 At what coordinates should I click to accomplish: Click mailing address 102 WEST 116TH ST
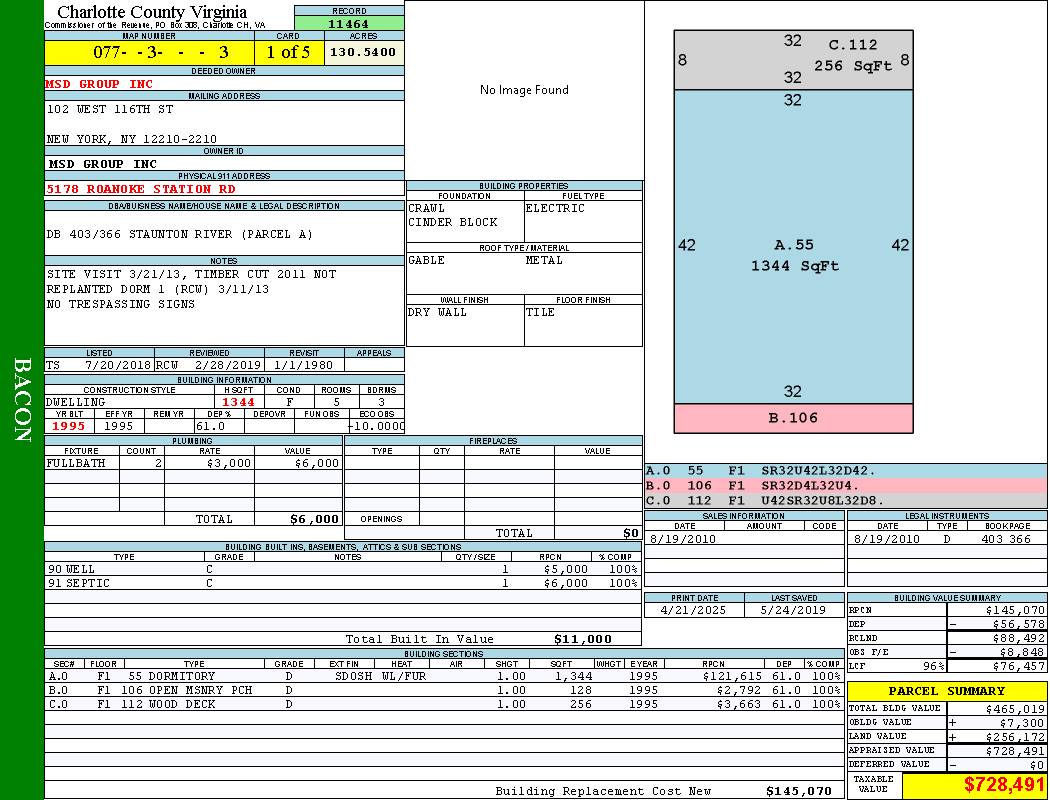click(110, 109)
